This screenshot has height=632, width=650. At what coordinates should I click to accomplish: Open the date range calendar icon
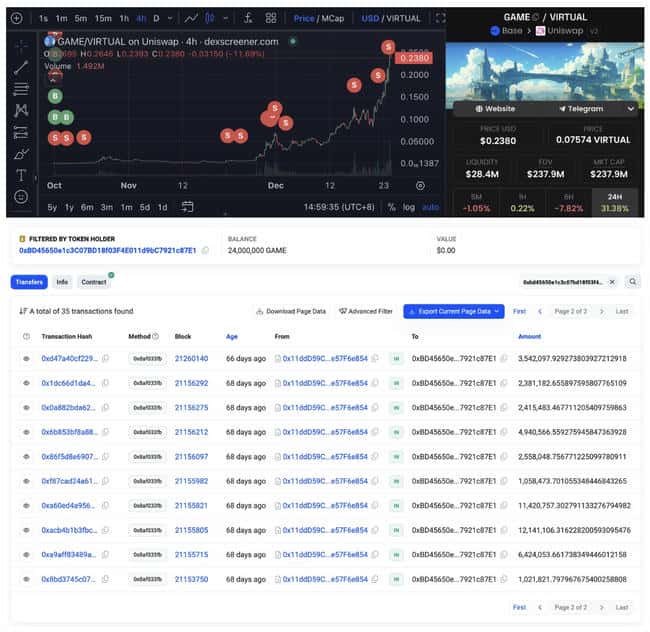(x=187, y=207)
